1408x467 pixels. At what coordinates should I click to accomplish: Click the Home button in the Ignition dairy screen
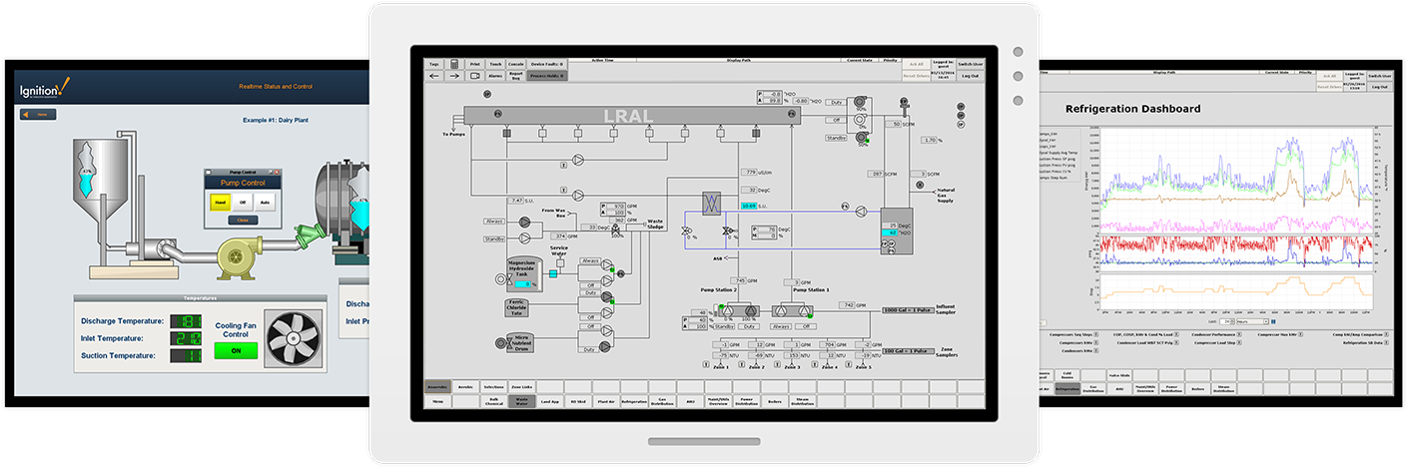point(38,114)
